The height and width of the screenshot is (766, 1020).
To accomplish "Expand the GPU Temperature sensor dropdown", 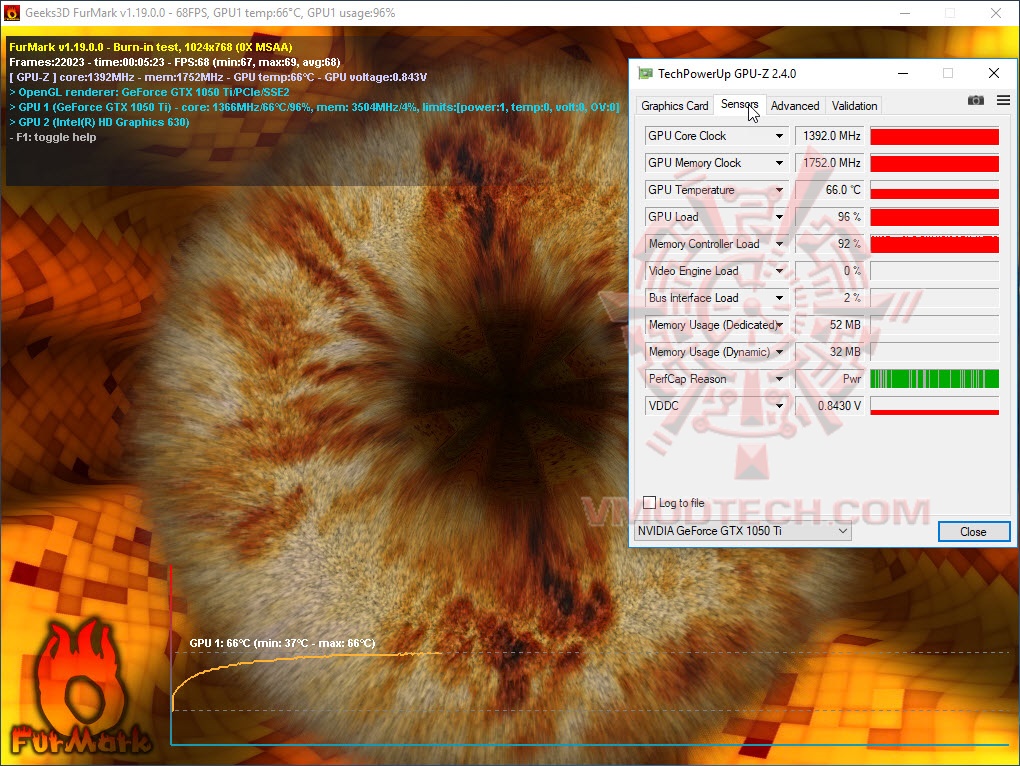I will [779, 190].
